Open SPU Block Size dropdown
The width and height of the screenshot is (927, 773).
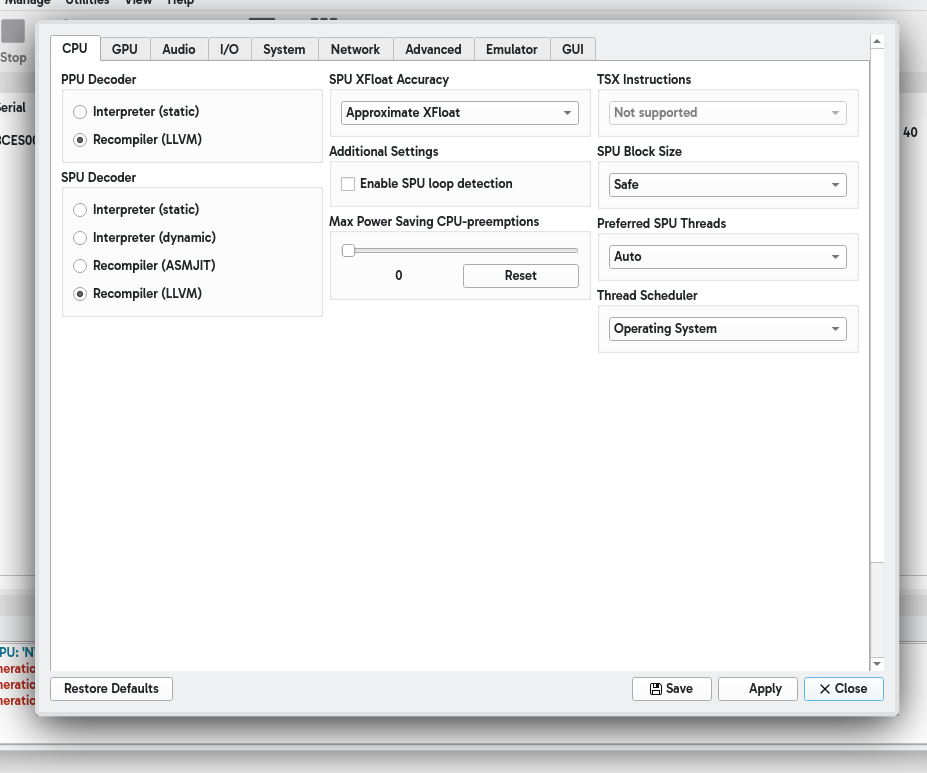[727, 185]
